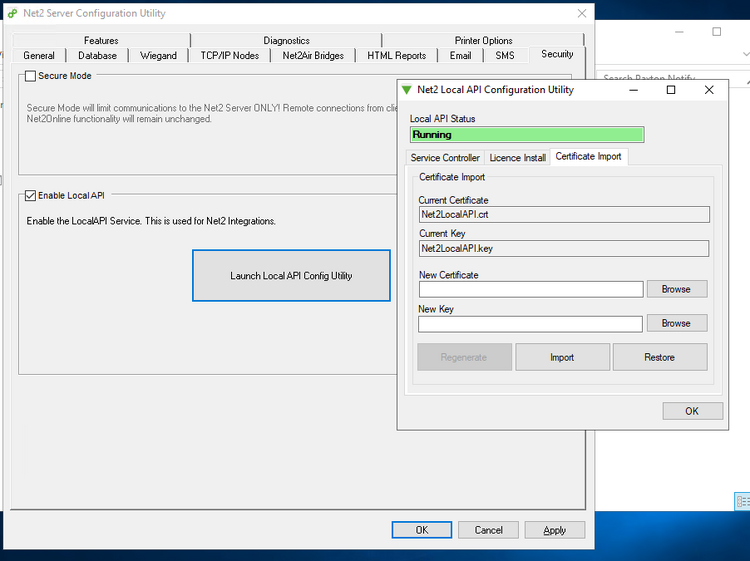Select the TCP/IP Nodes tab
Image resolution: width=750 pixels, height=561 pixels.
pyautogui.click(x=230, y=55)
